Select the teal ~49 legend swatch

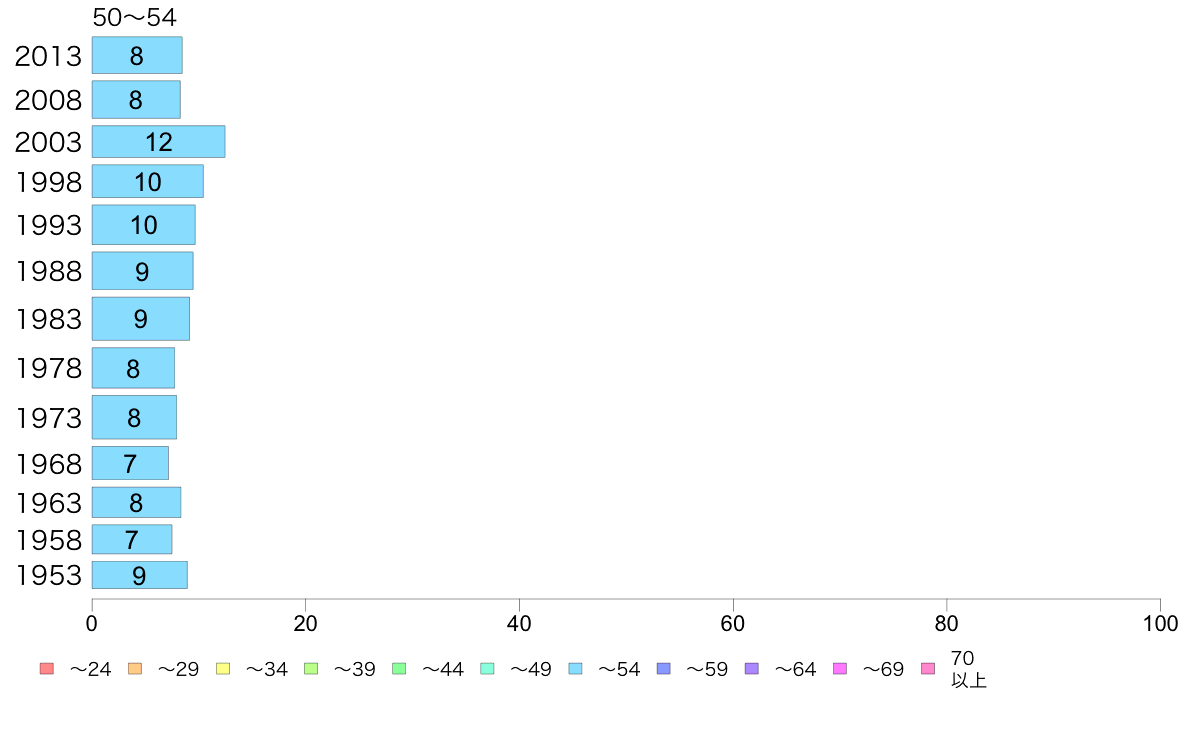487,669
